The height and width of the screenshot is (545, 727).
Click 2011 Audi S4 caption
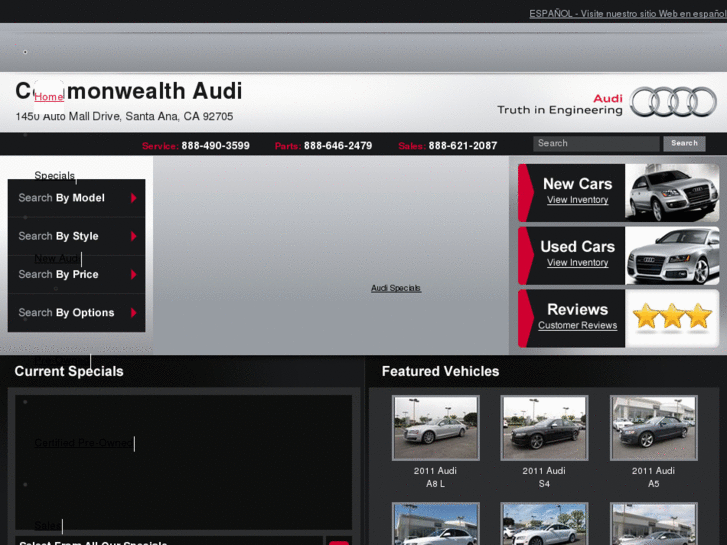click(544, 477)
